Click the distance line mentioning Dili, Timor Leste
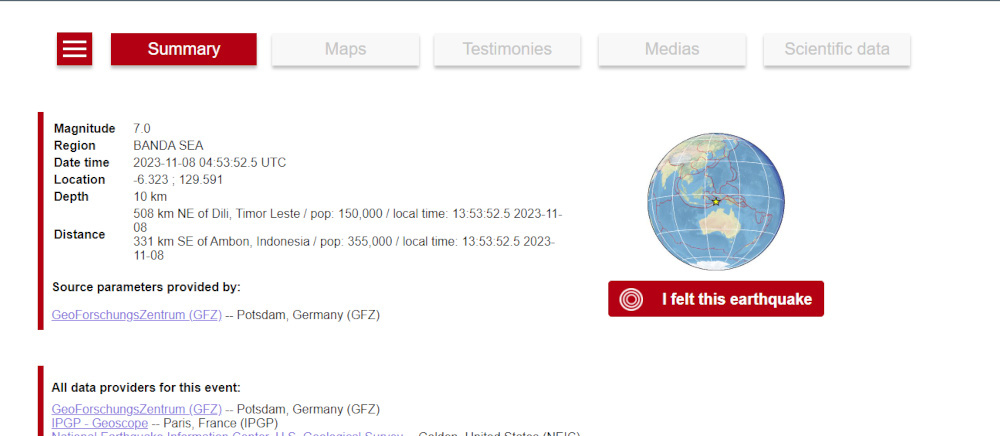 (x=347, y=214)
